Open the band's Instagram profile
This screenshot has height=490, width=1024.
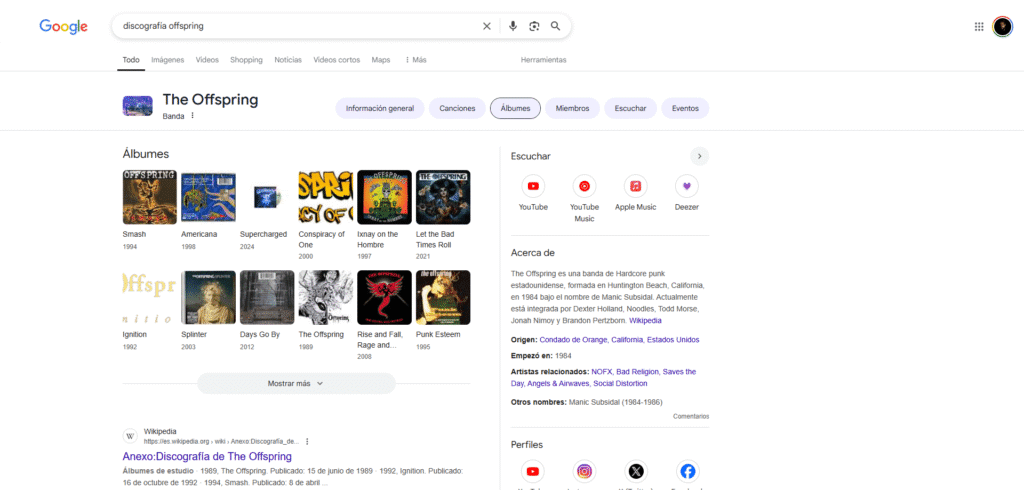(x=584, y=471)
